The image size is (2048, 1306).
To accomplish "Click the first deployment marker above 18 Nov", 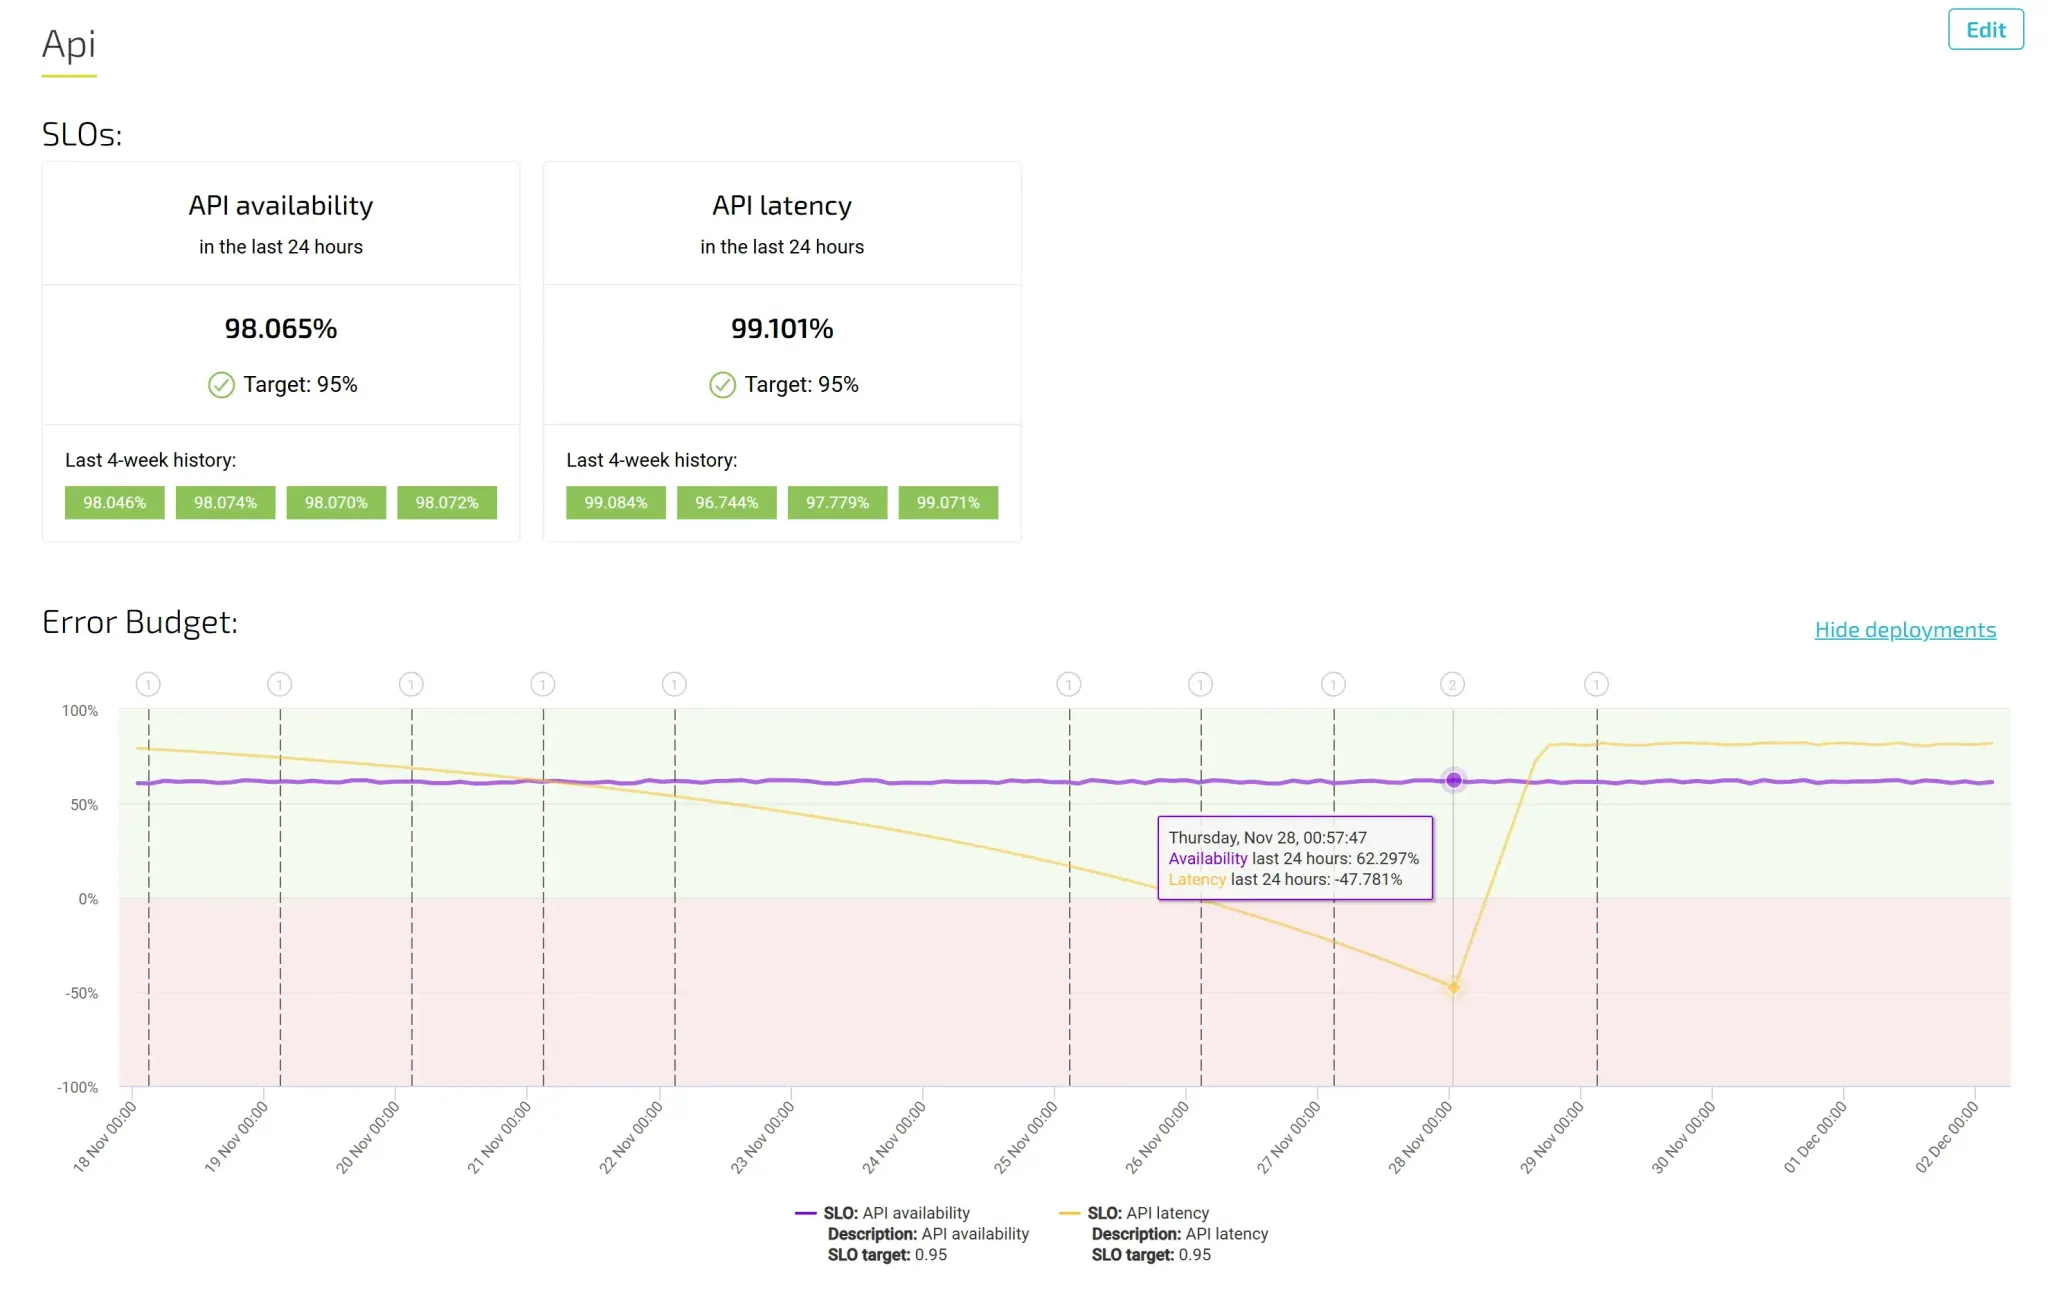I will 148,684.
